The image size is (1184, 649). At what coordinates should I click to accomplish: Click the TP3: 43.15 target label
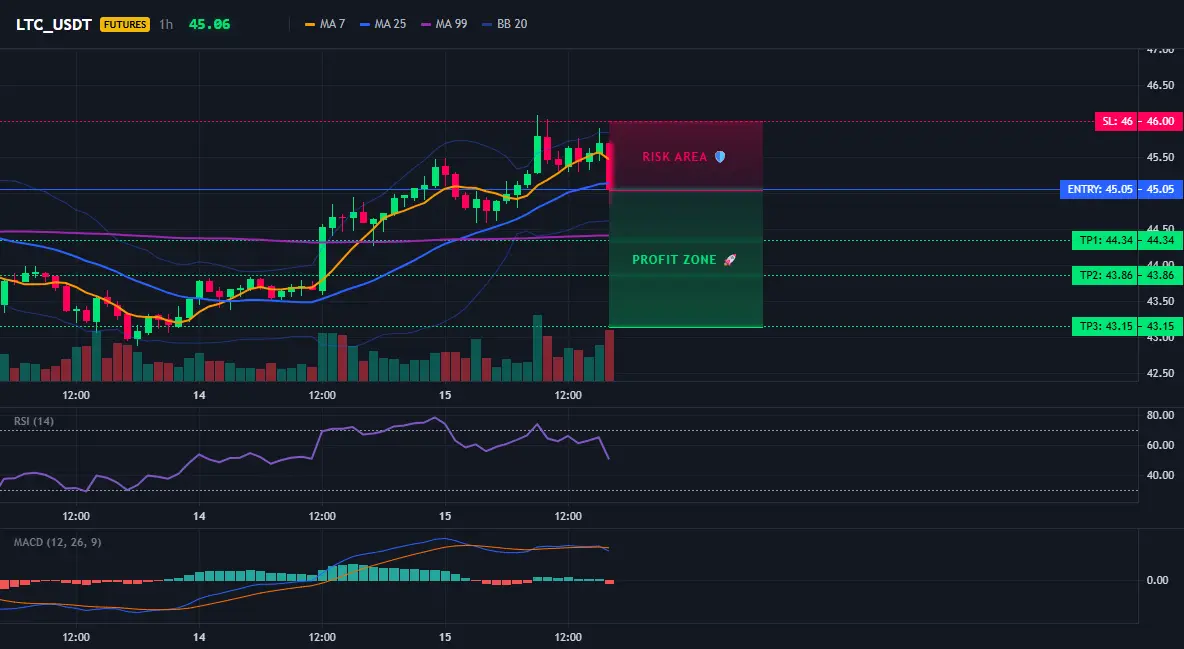pos(1105,326)
